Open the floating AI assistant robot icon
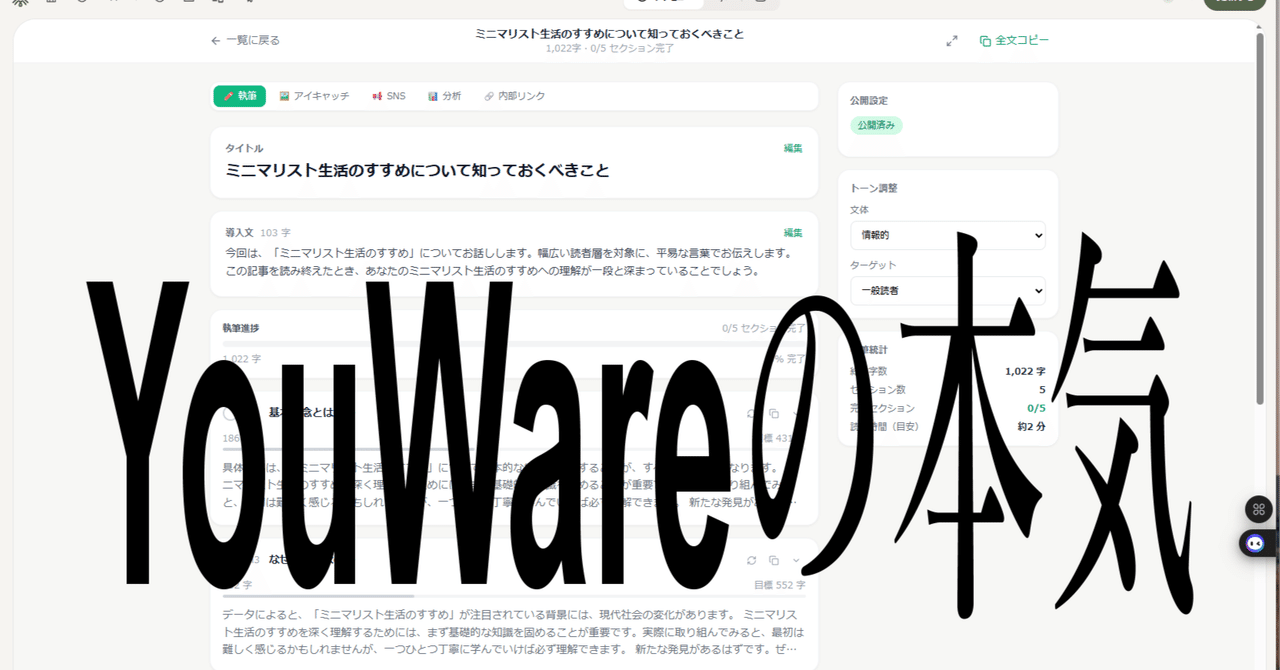Image resolution: width=1280 pixels, height=670 pixels. pyautogui.click(x=1255, y=542)
